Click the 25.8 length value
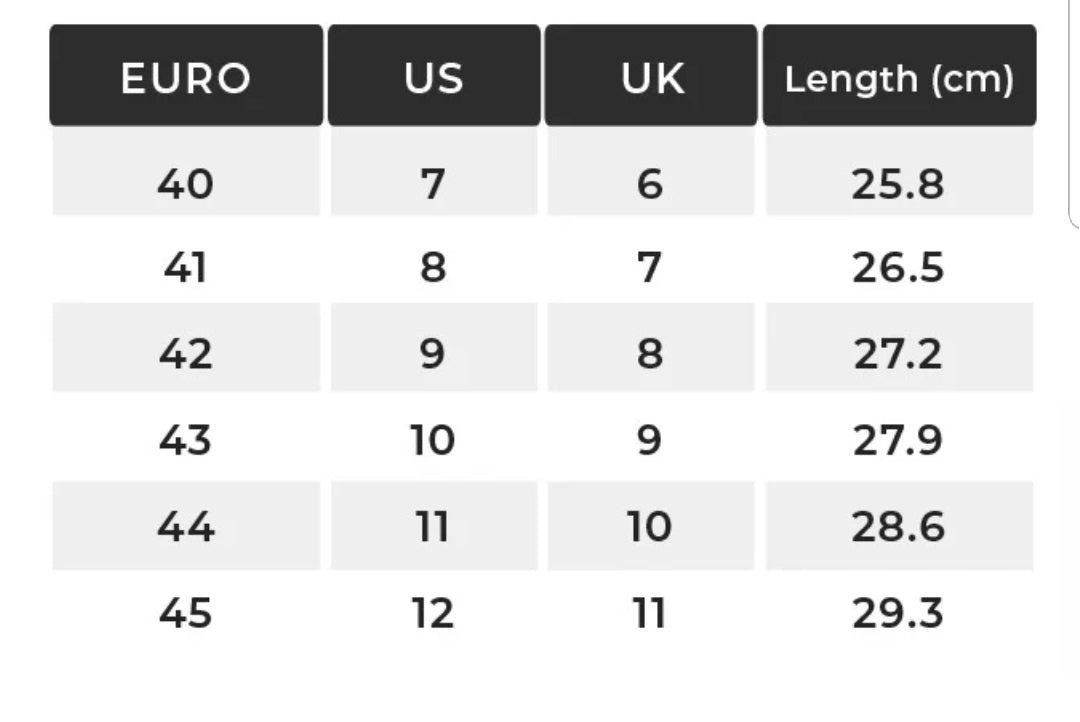Screen dimensions: 1080x722 [x=898, y=184]
